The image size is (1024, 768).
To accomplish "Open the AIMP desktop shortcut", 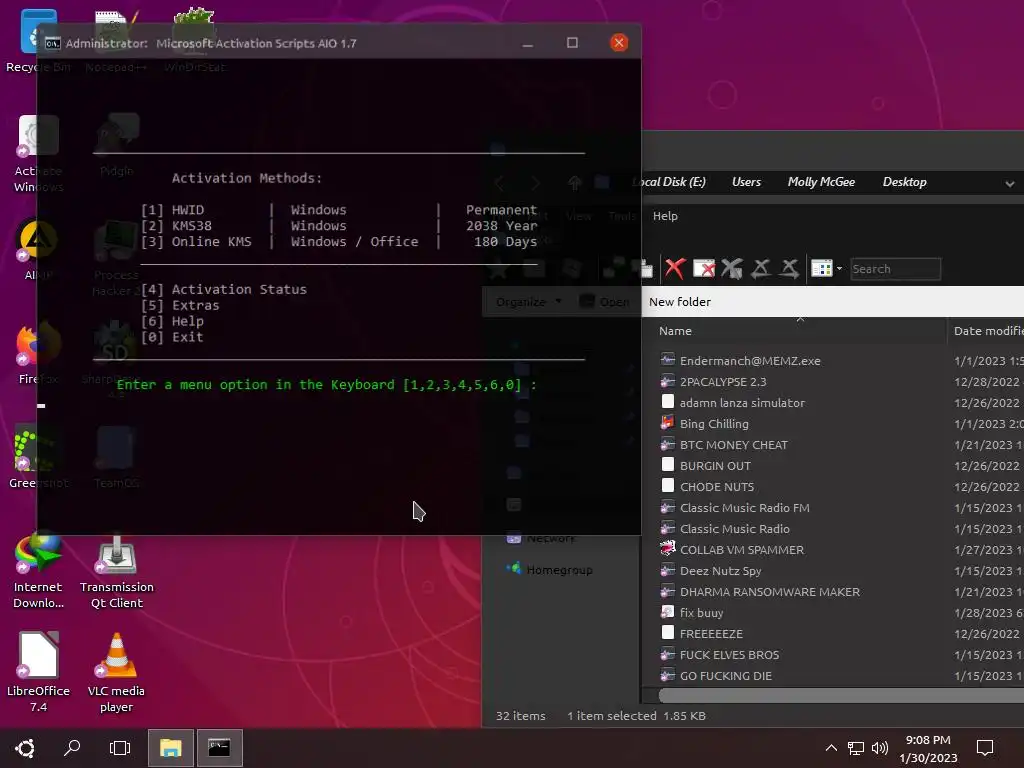I will tap(38, 249).
